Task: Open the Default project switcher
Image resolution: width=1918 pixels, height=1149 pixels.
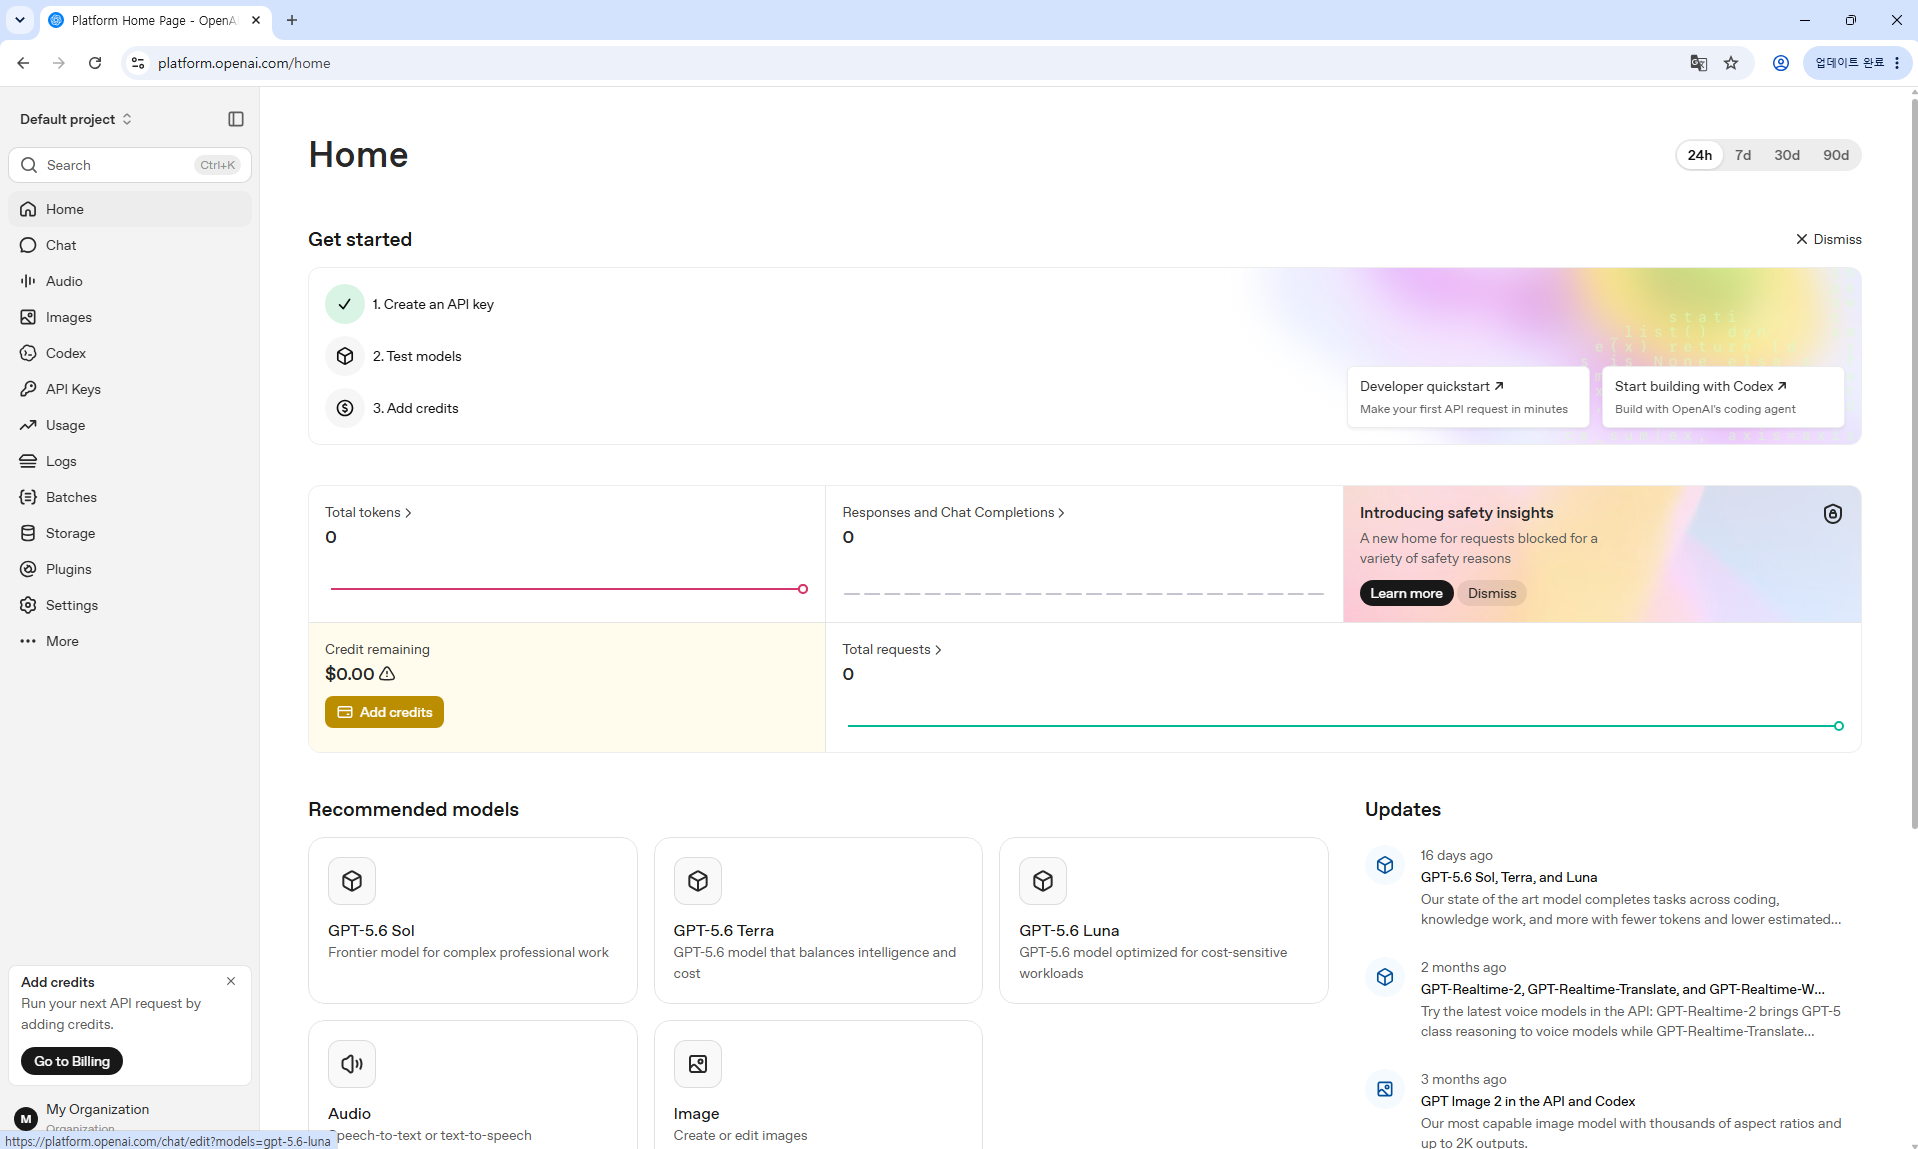Action: (x=76, y=119)
